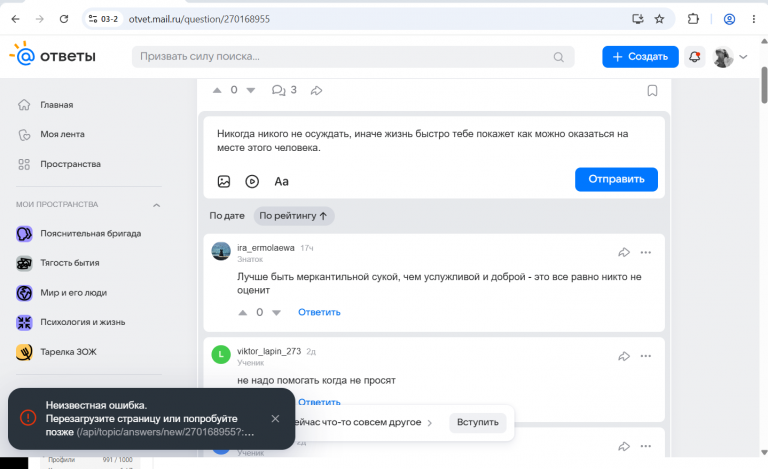Click the Отправить button
This screenshot has height=469, width=768.
click(616, 179)
